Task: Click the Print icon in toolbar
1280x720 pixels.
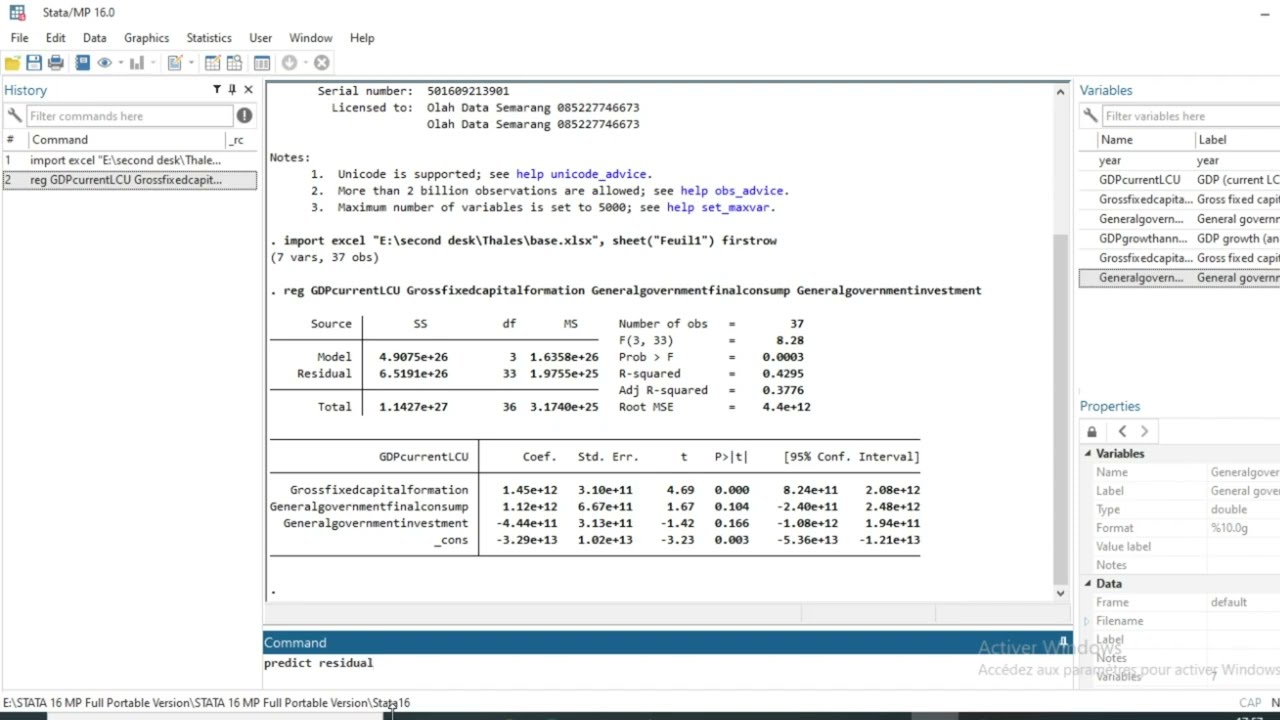Action: [56, 63]
